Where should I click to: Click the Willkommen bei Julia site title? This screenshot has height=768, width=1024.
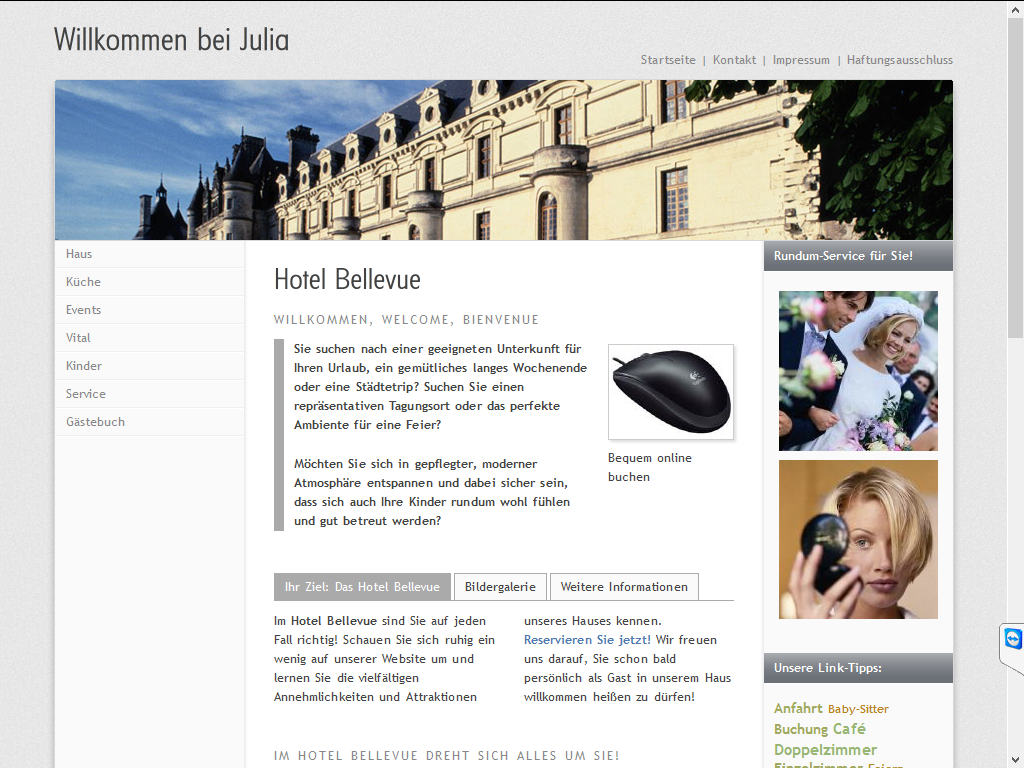171,40
